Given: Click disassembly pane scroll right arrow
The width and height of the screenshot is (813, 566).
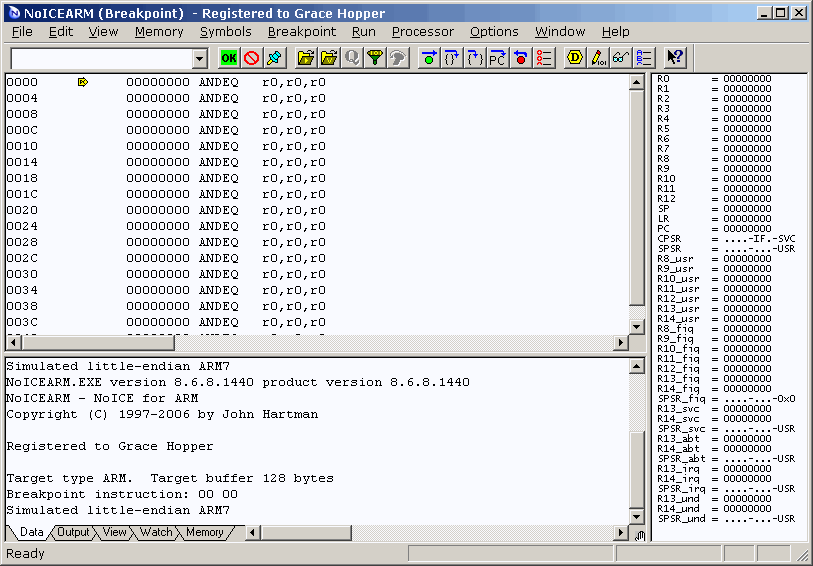Looking at the screenshot, I should (x=621, y=342).
